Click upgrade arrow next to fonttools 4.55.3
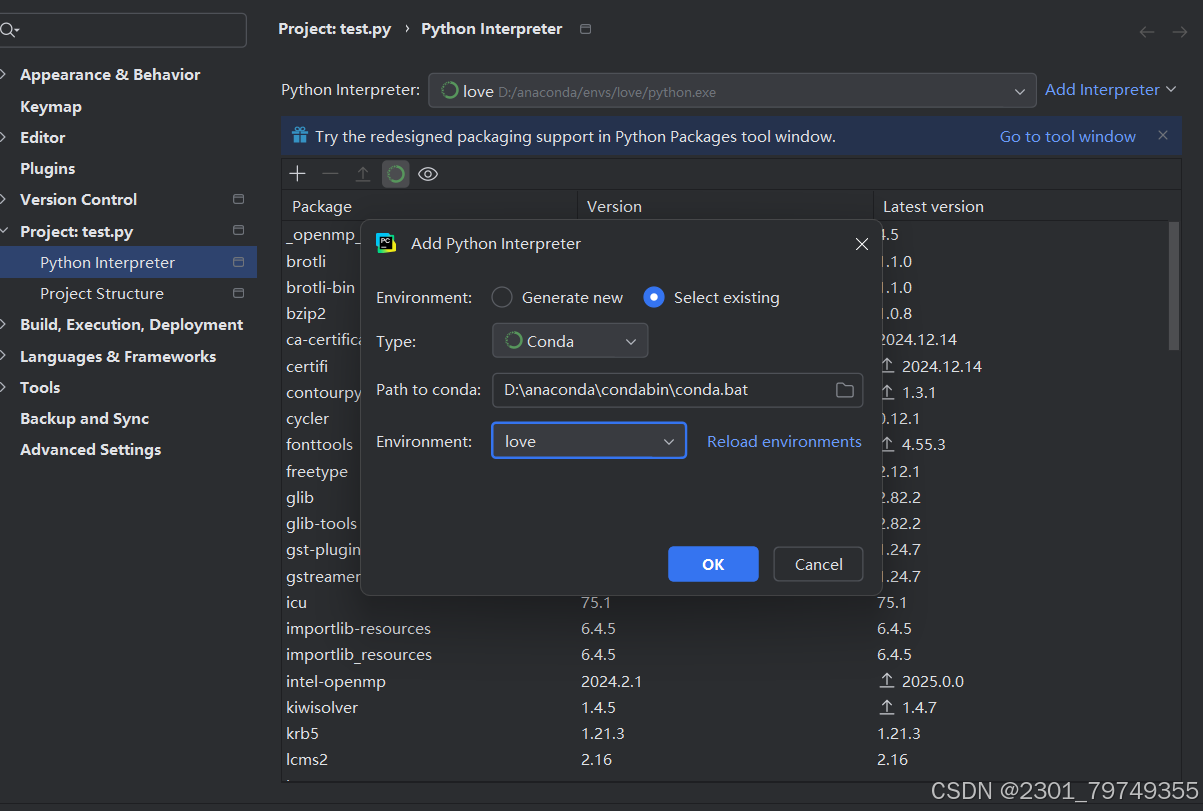The image size is (1203, 811). coord(887,444)
